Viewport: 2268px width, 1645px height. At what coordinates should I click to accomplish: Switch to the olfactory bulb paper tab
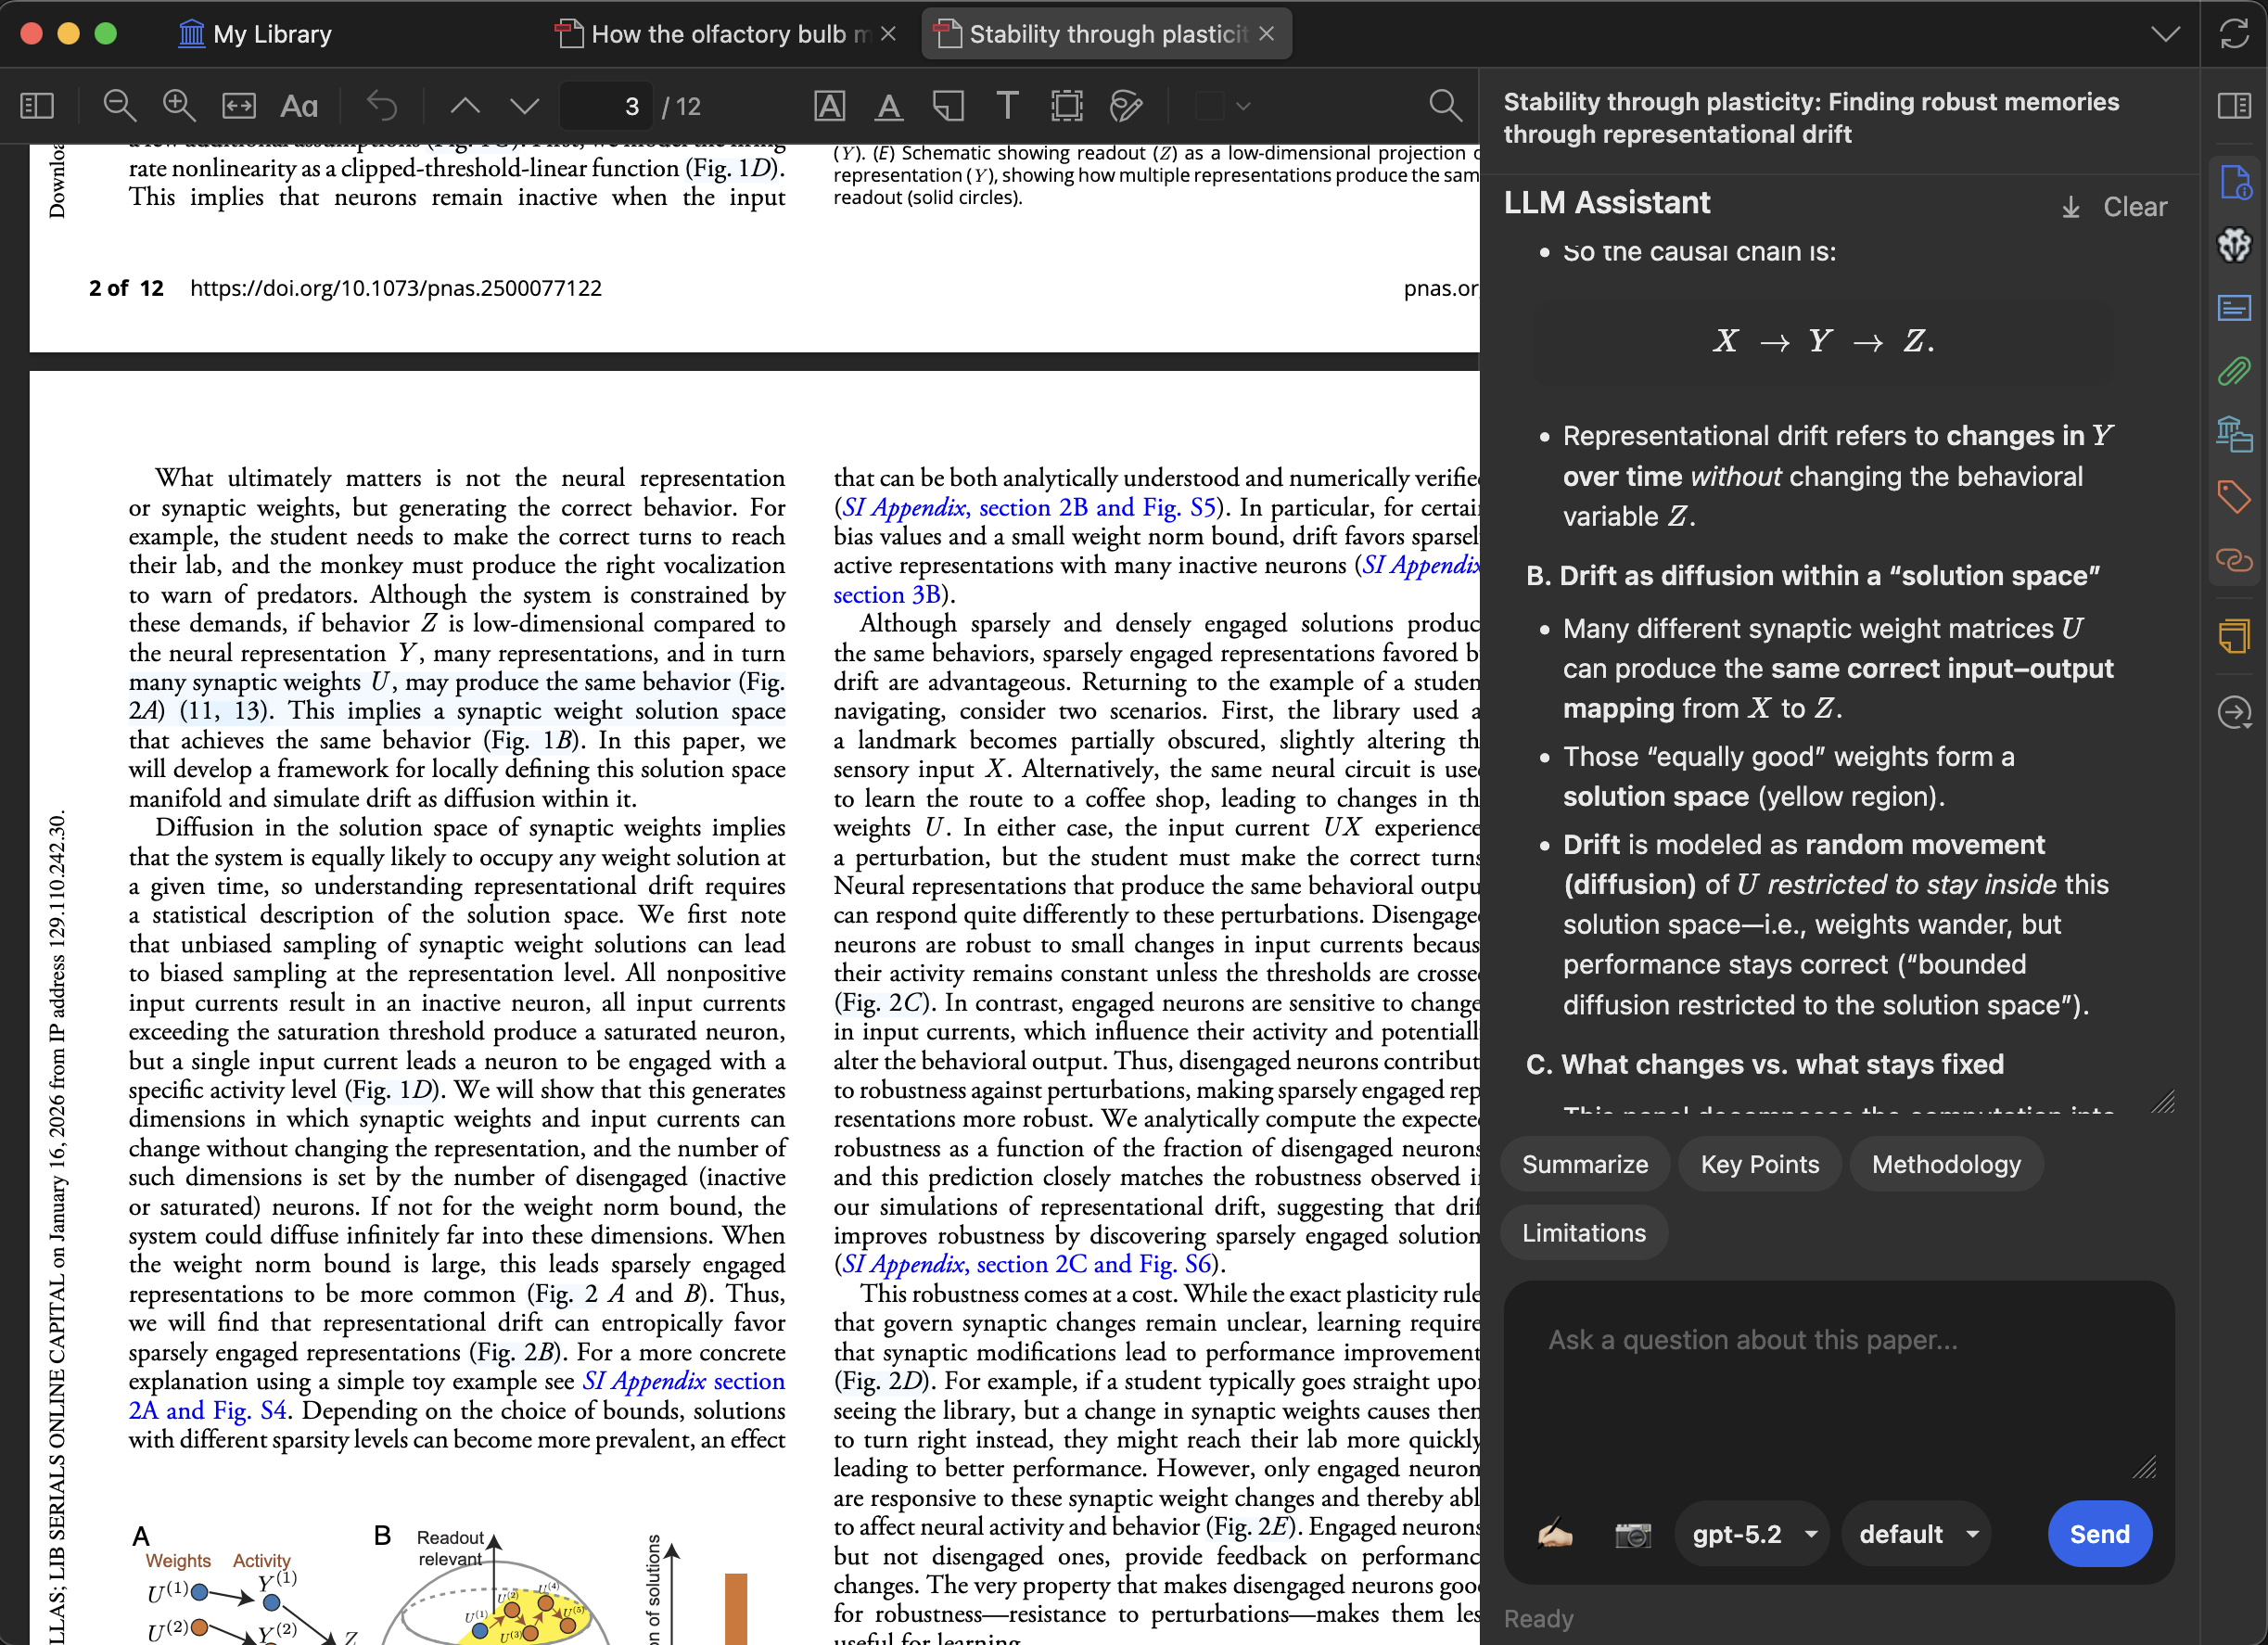(x=715, y=34)
